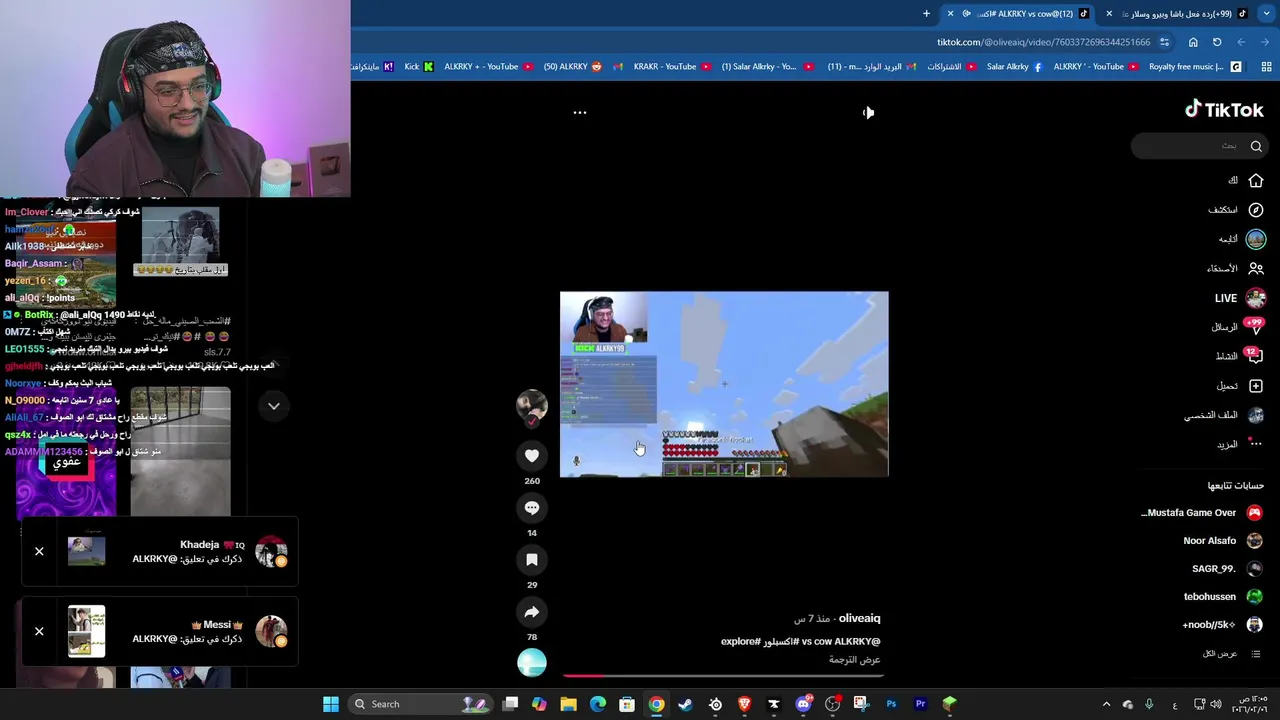Open the comments bubble showing 14
This screenshot has width=1280, height=720.
click(x=532, y=508)
